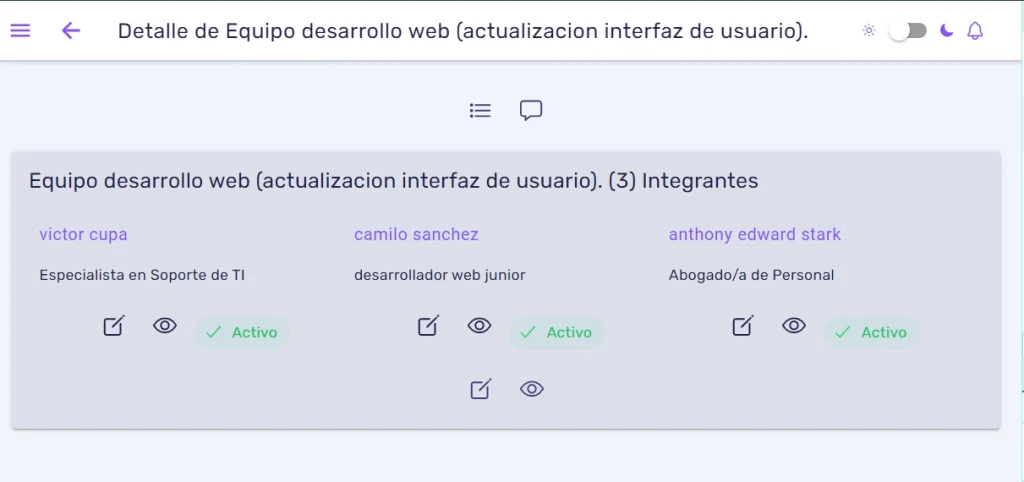Click camilo sanchez's Activo status chip
Image resolution: width=1024 pixels, height=482 pixels.
coord(556,332)
